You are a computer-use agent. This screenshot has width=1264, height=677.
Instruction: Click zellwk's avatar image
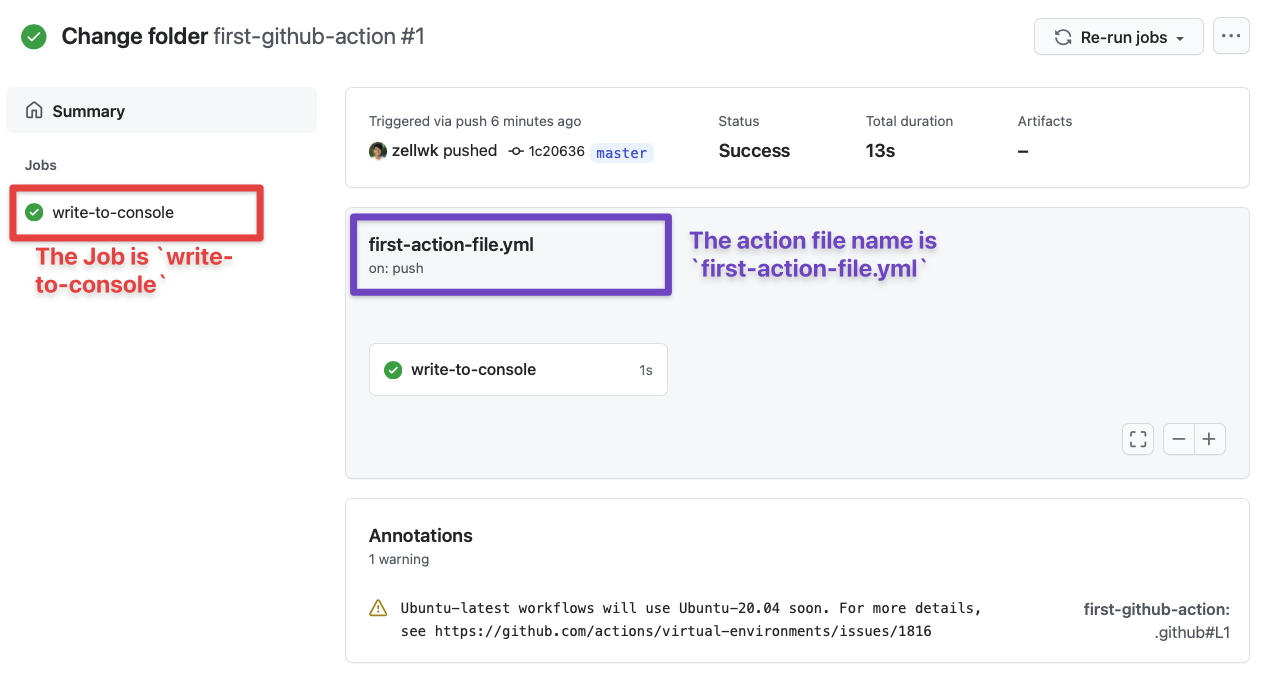[x=377, y=150]
